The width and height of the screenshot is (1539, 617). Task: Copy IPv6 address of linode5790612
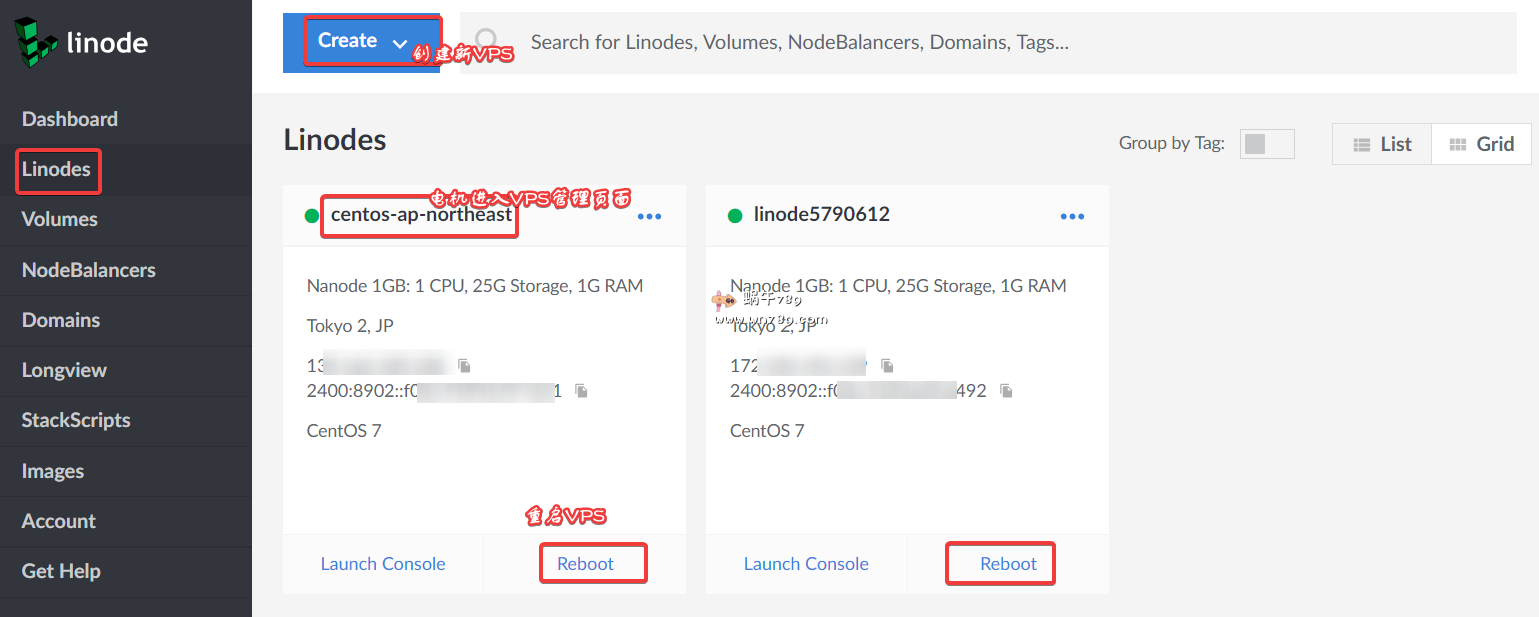[1007, 391]
